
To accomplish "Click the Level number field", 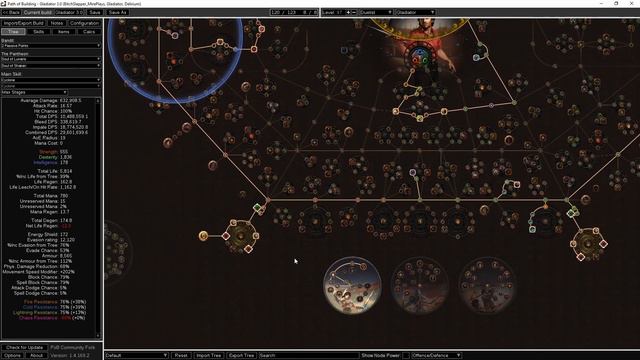I will pyautogui.click(x=333, y=12).
